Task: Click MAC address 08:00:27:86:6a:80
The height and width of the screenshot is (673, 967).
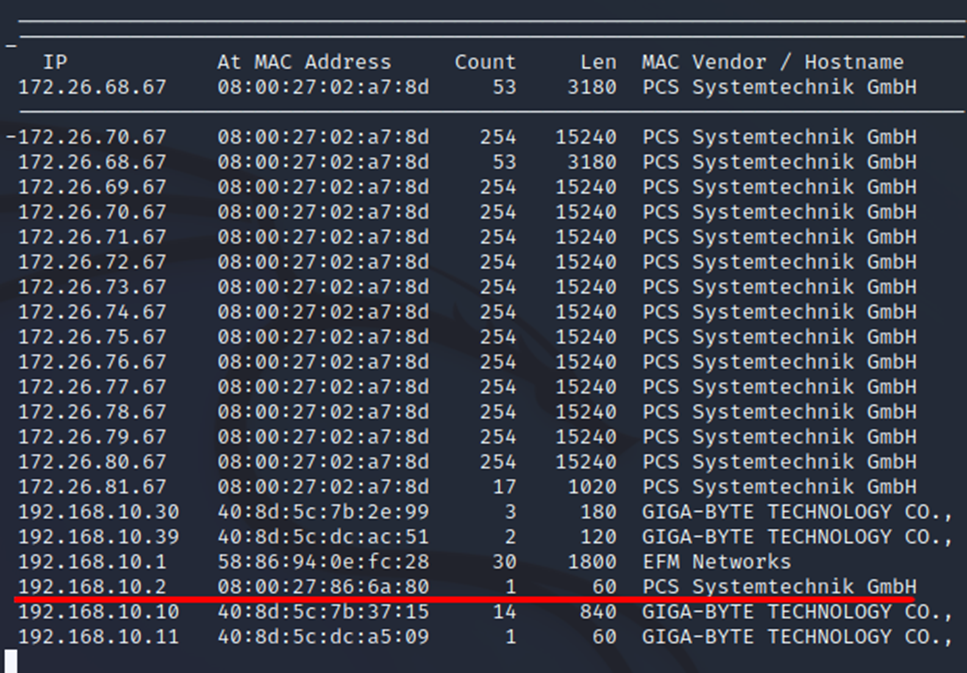Action: click(323, 587)
